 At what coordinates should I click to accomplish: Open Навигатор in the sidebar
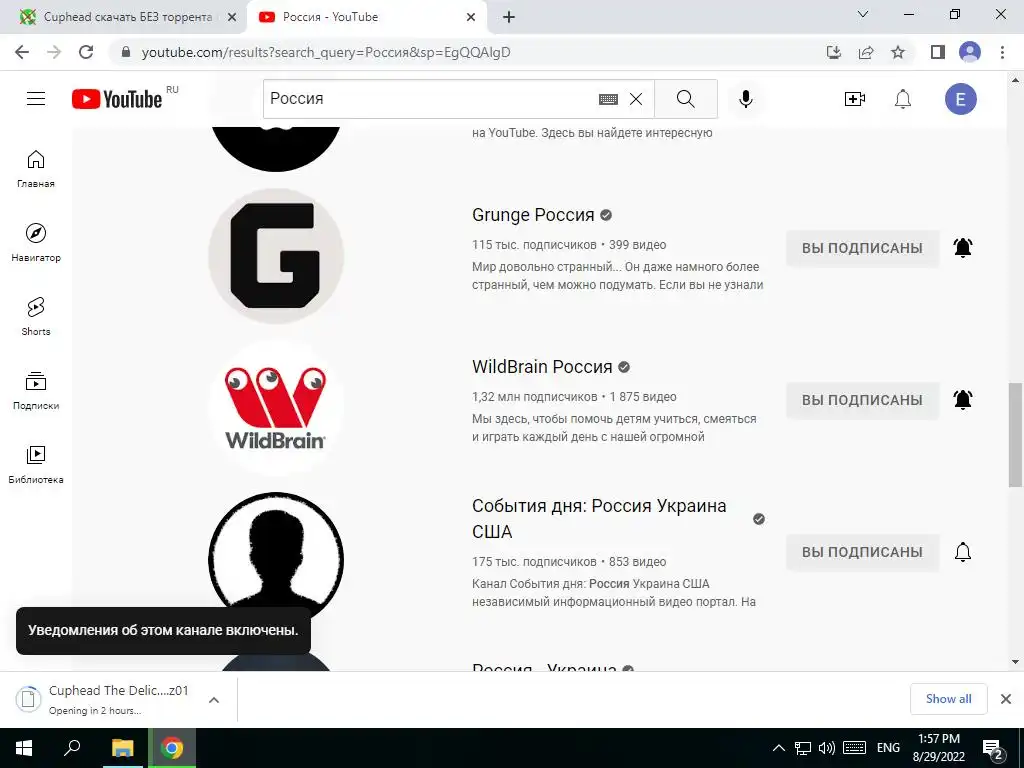point(36,243)
